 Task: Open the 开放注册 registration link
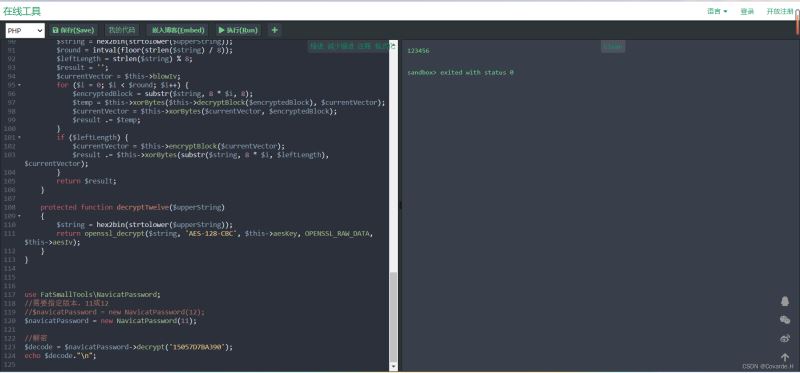(780, 11)
